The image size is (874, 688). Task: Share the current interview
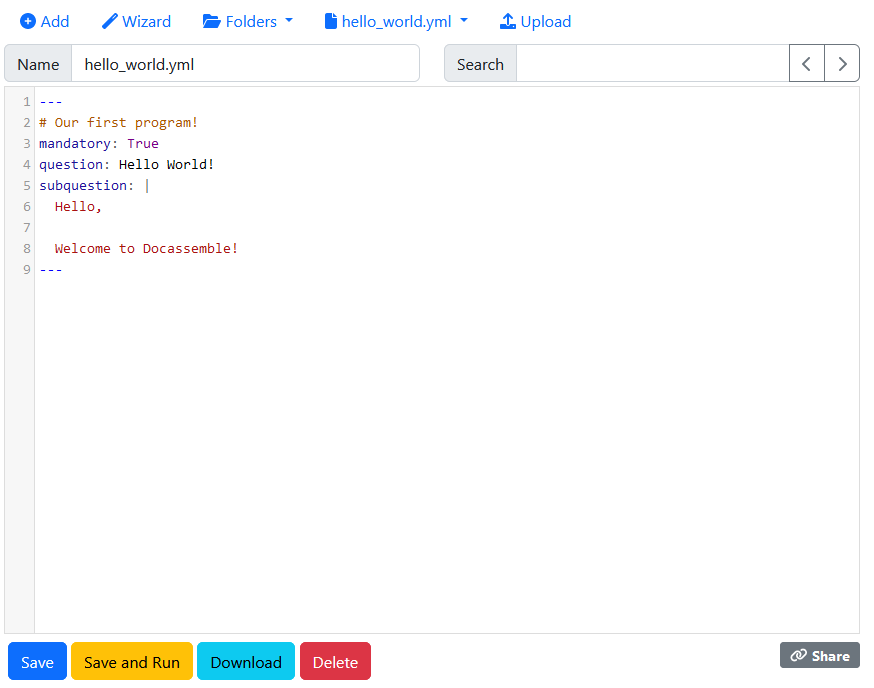(819, 655)
